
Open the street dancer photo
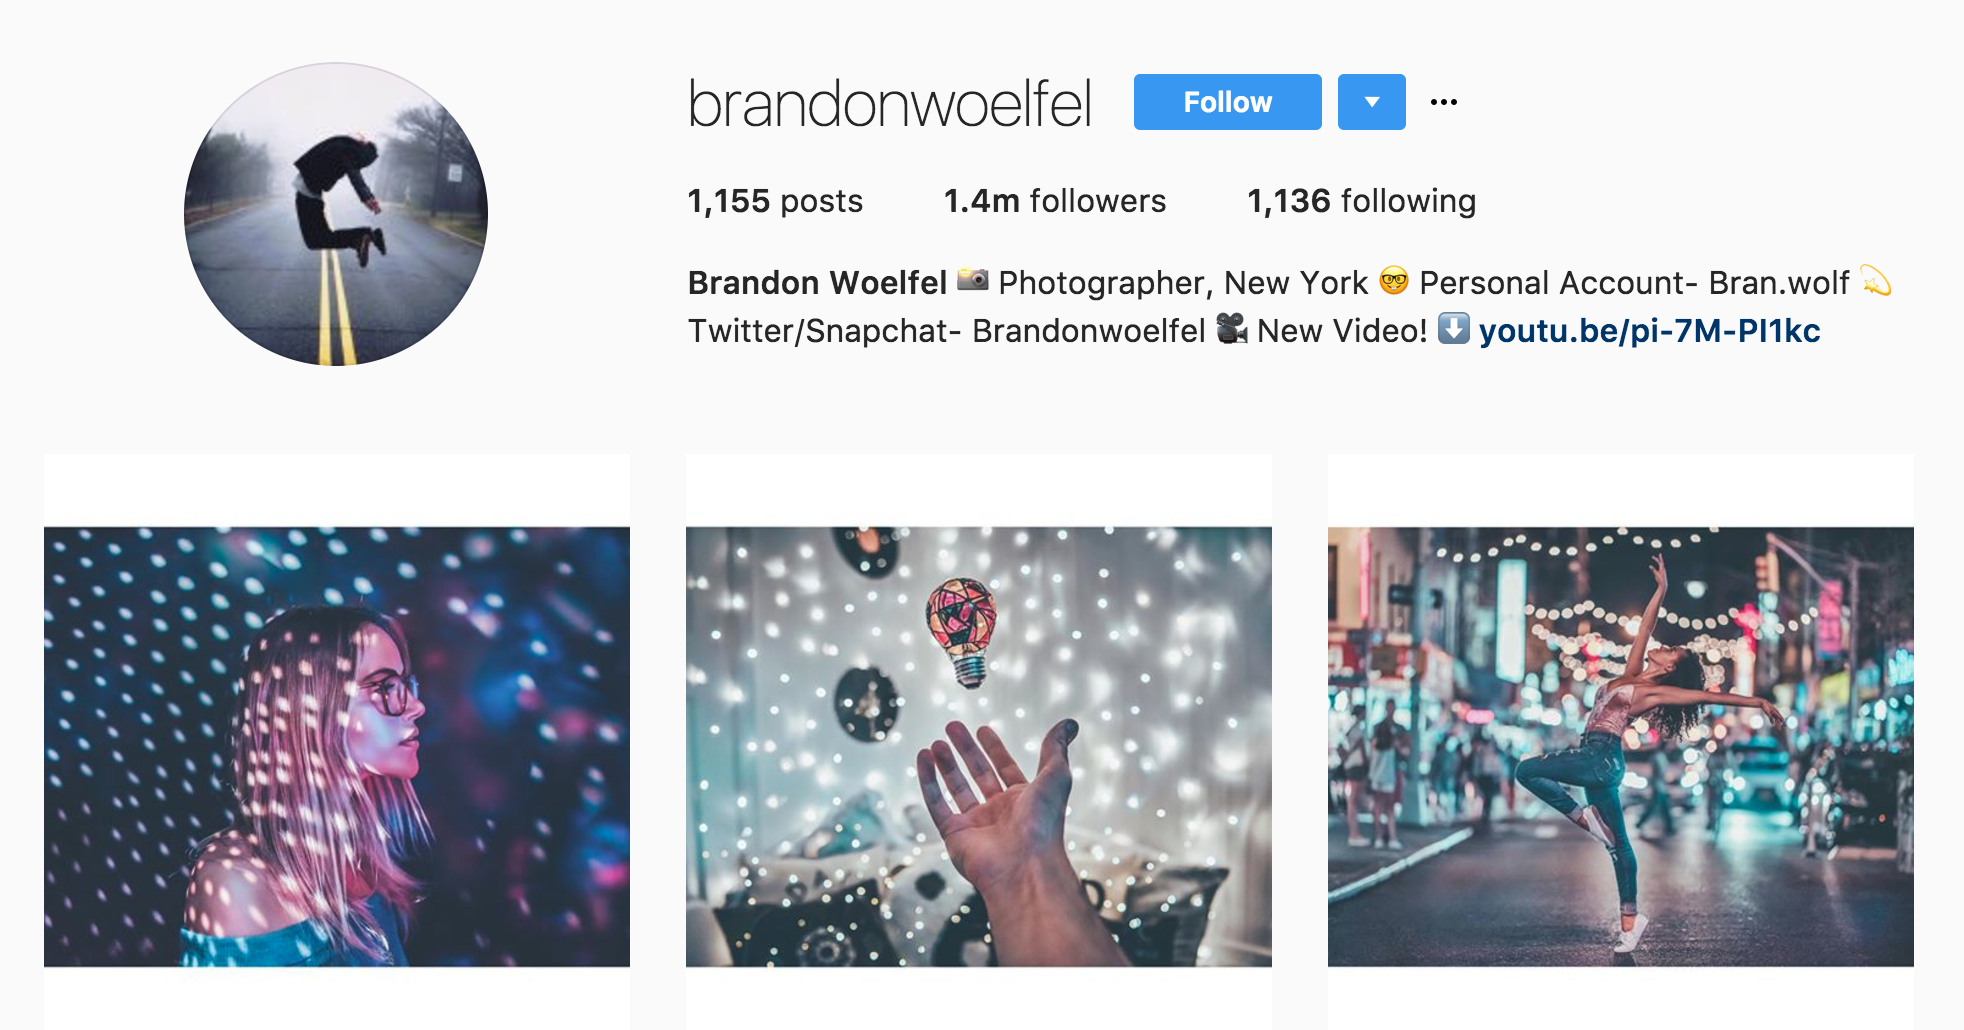click(1621, 747)
